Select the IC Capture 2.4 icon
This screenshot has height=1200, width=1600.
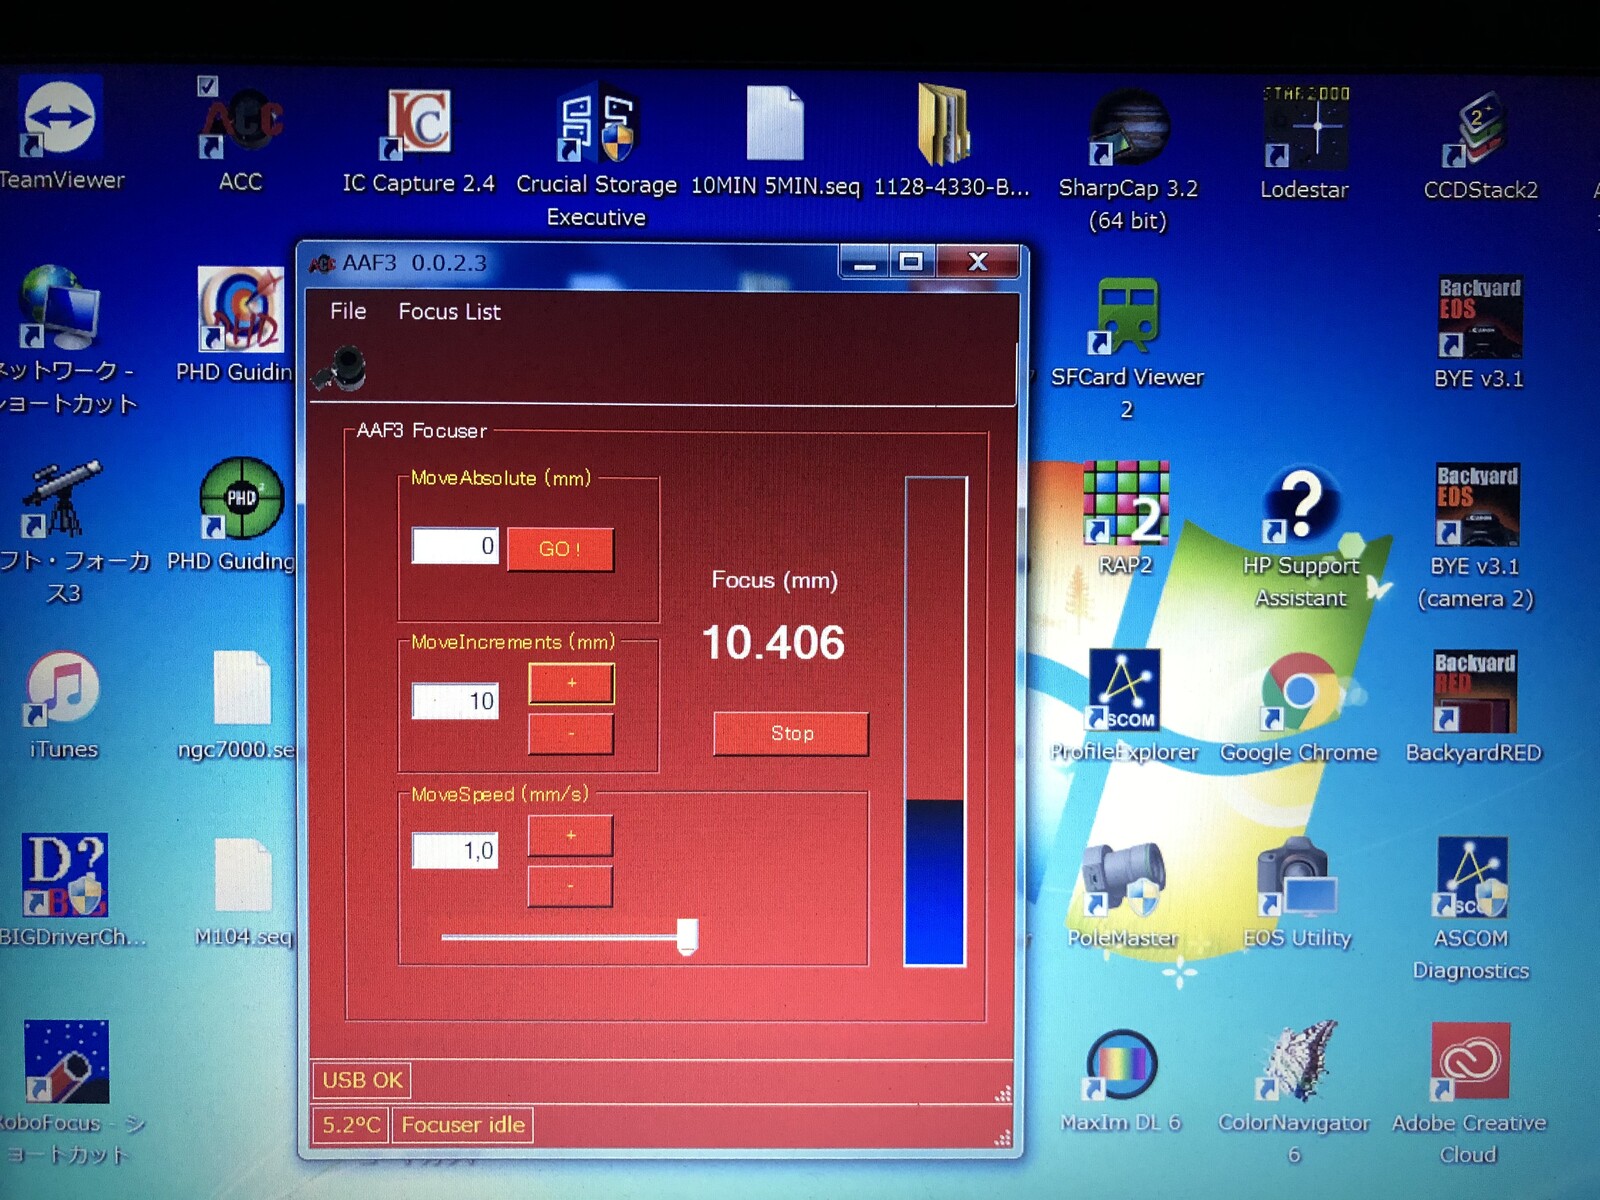[x=419, y=138]
